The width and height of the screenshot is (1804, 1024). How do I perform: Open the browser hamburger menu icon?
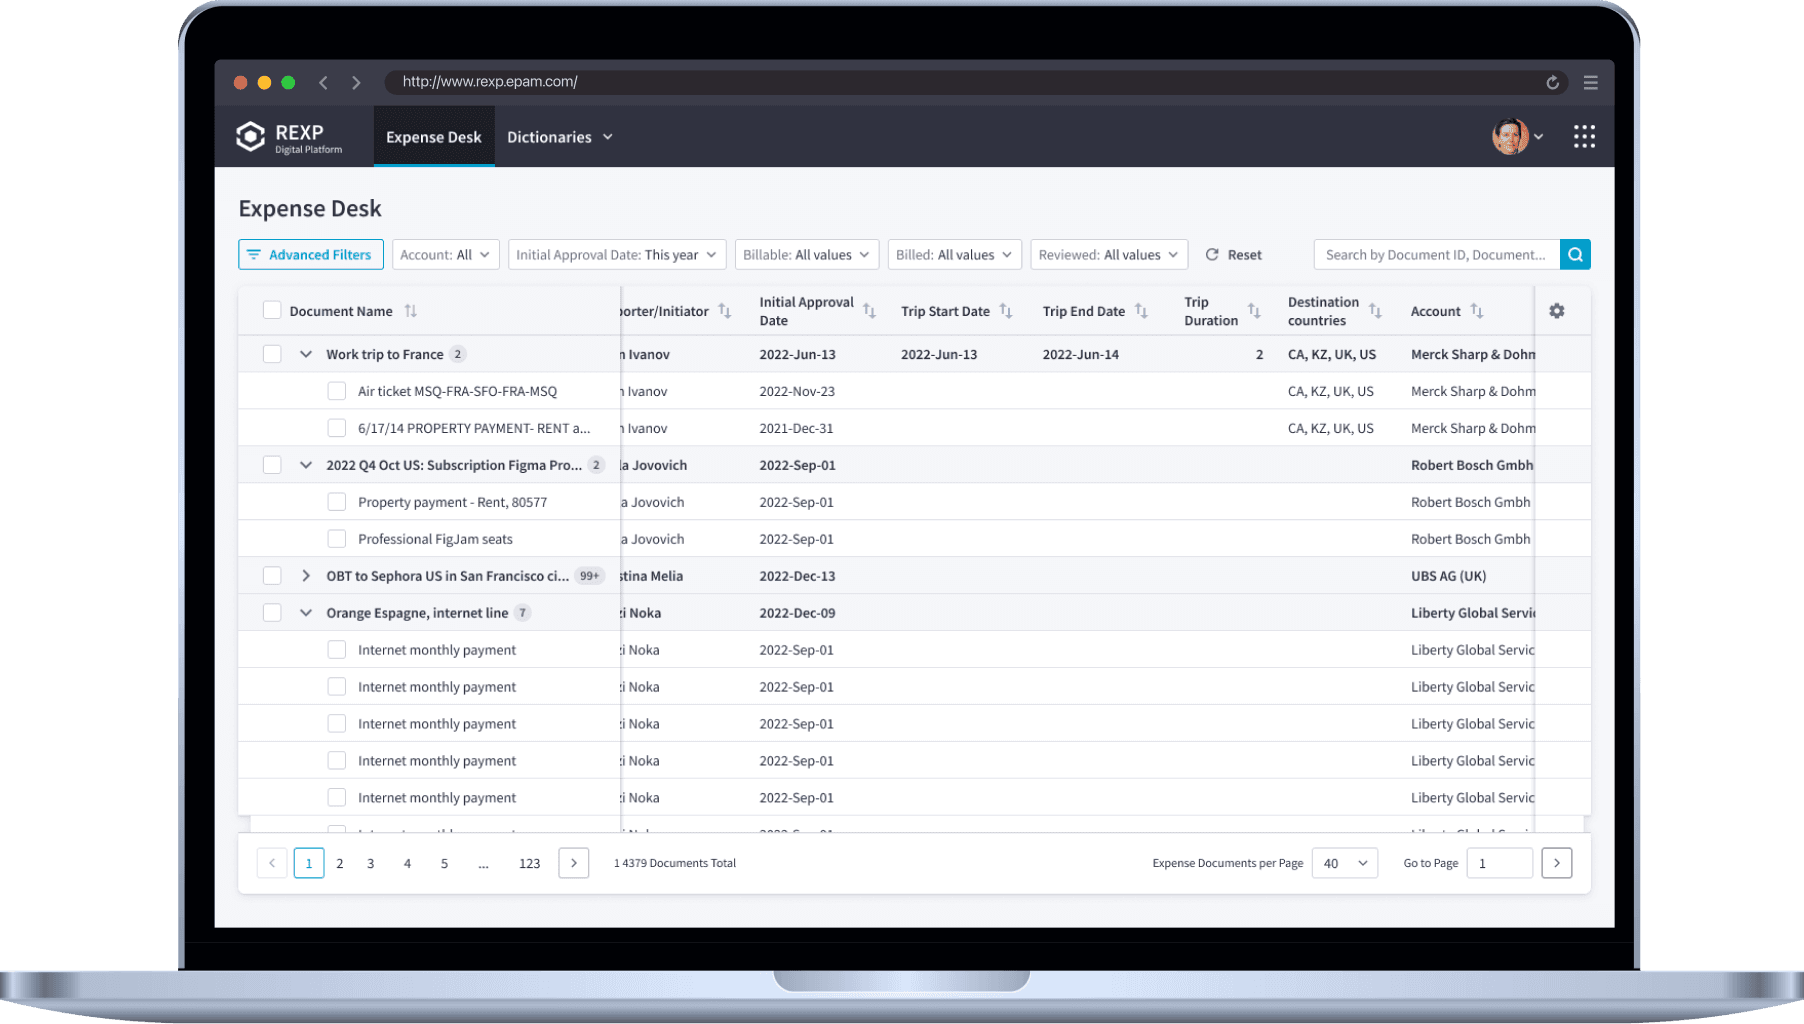tap(1590, 83)
